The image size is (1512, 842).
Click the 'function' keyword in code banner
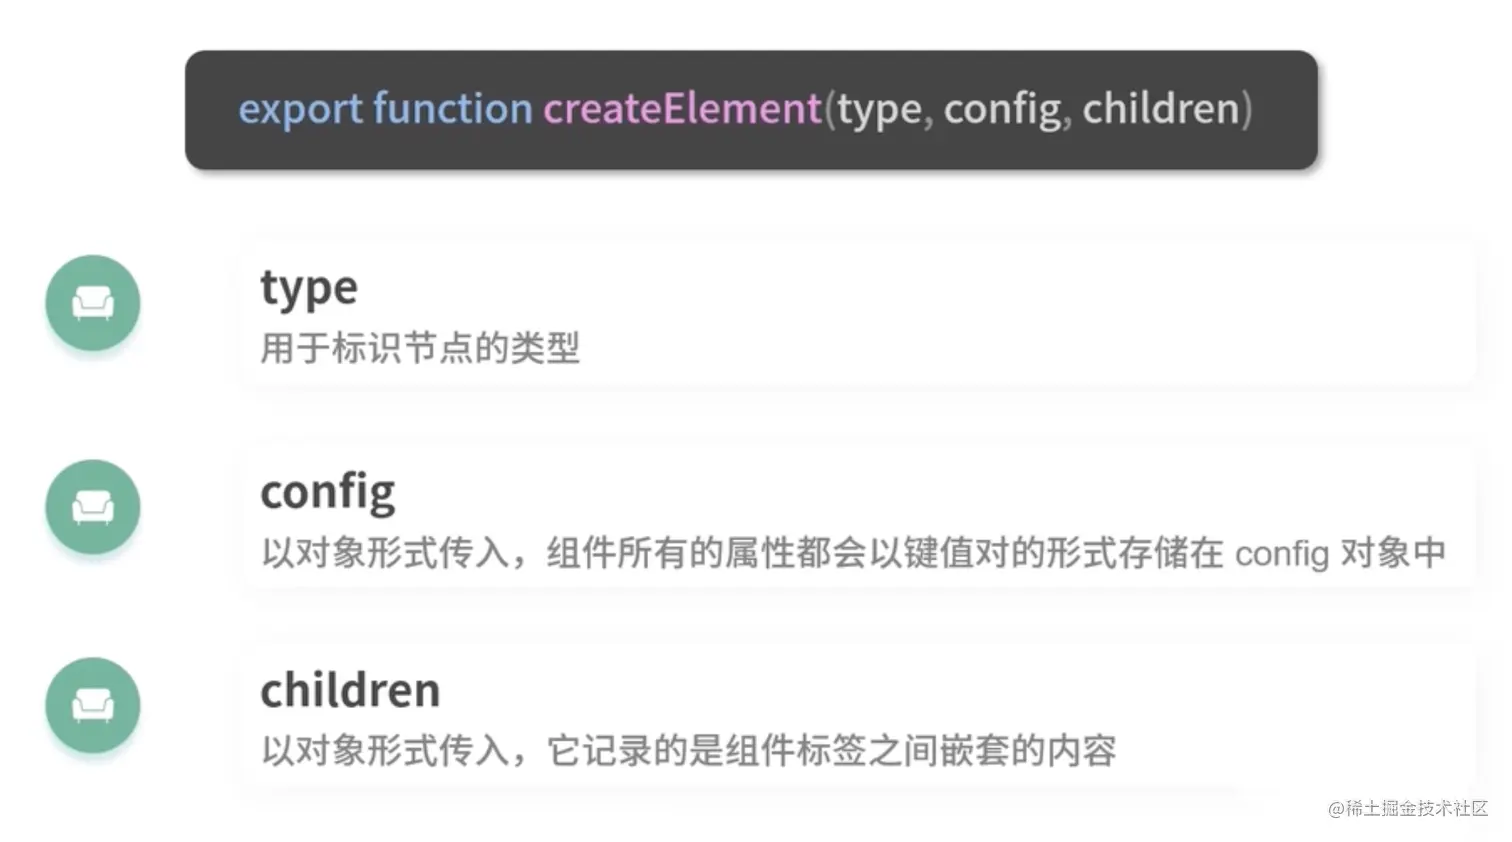tap(453, 108)
